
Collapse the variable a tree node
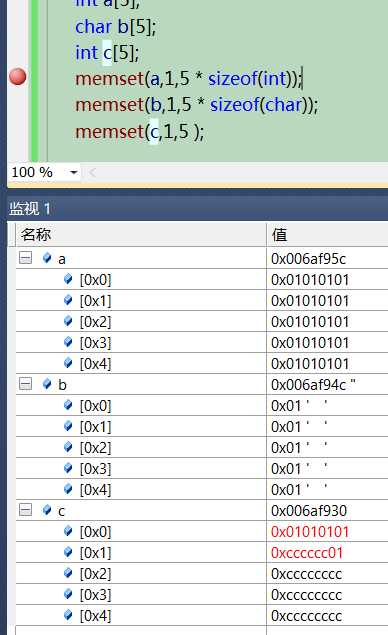[x=25, y=258]
